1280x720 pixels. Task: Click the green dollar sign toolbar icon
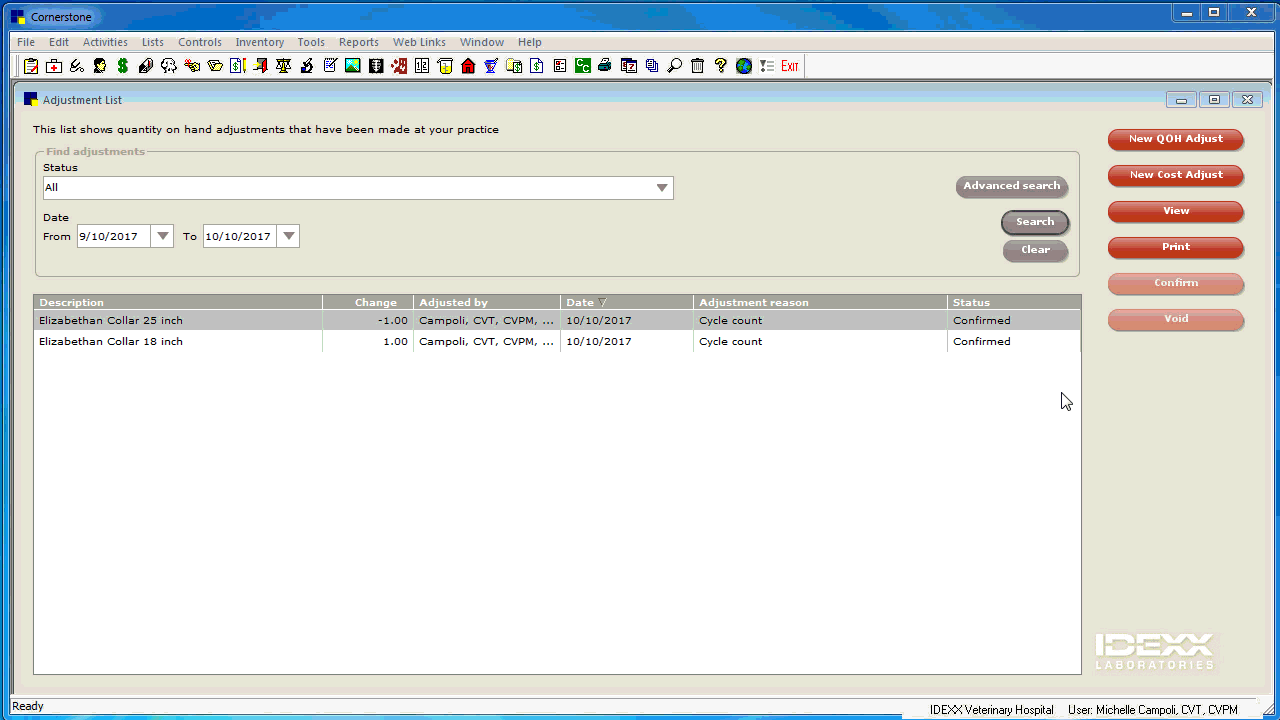pos(123,66)
